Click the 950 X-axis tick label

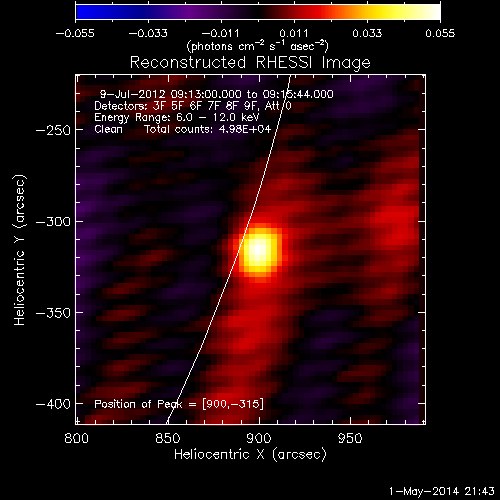[350, 438]
